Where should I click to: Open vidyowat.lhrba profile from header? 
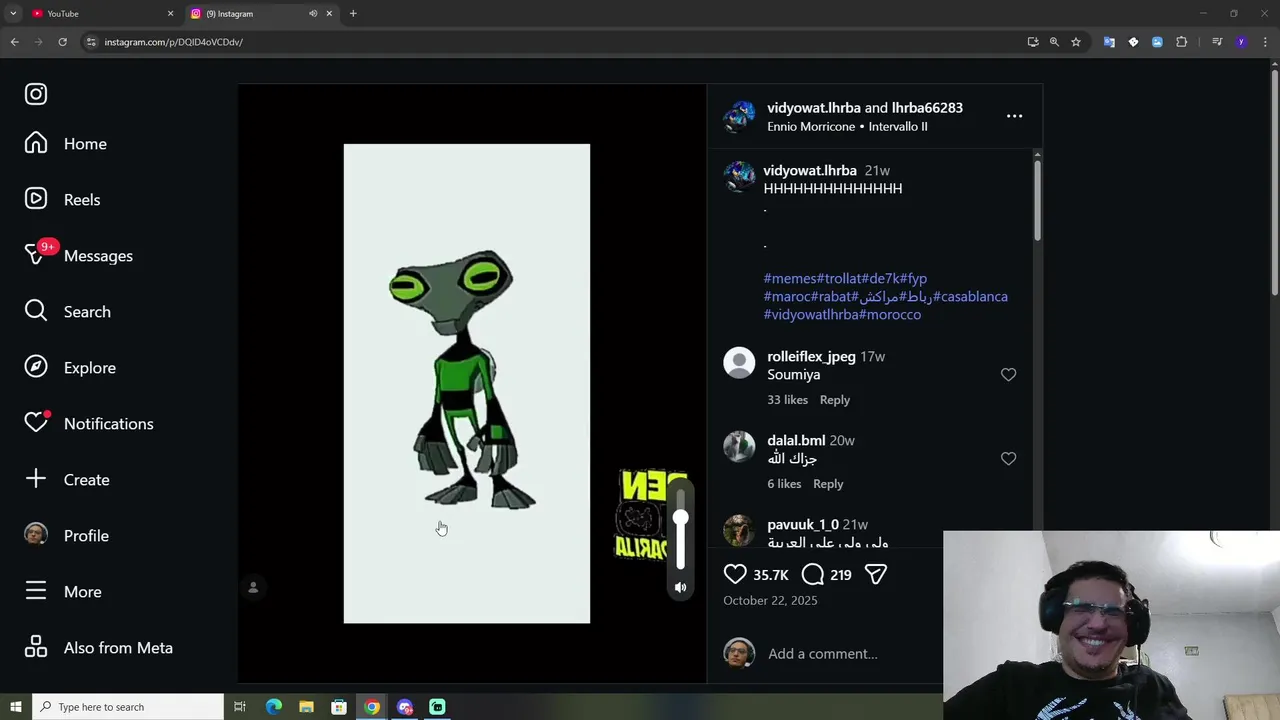click(x=813, y=108)
